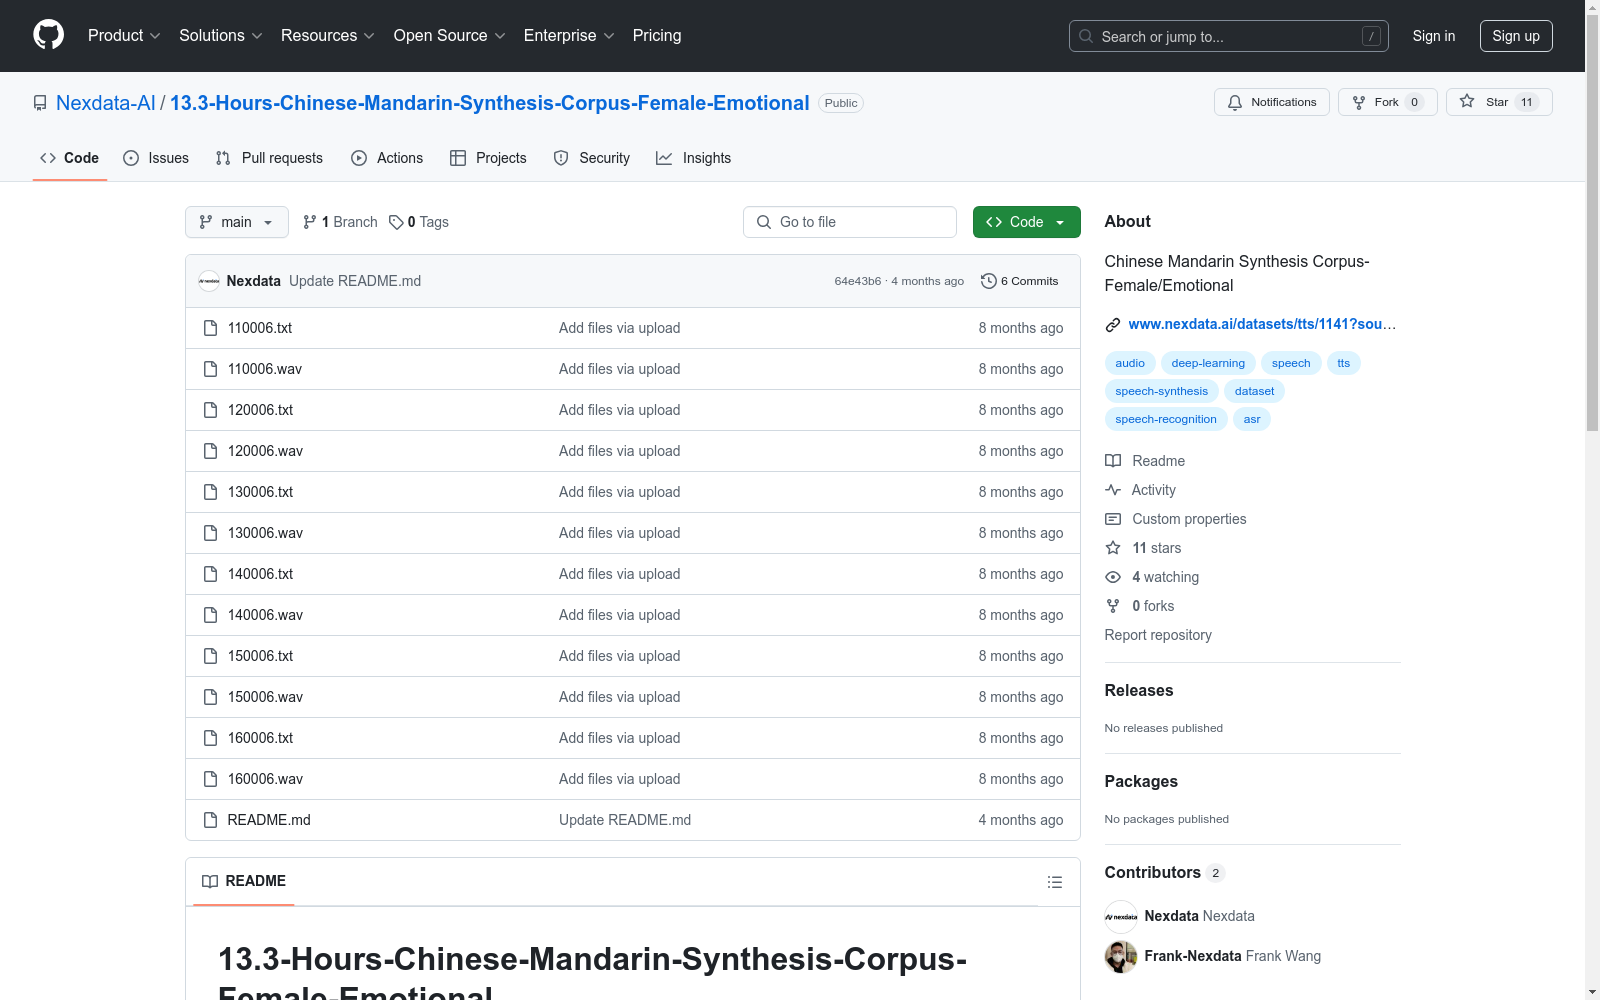Viewport: 1600px width, 1000px height.
Task: Filter by the audio topic tag
Action: pyautogui.click(x=1130, y=363)
